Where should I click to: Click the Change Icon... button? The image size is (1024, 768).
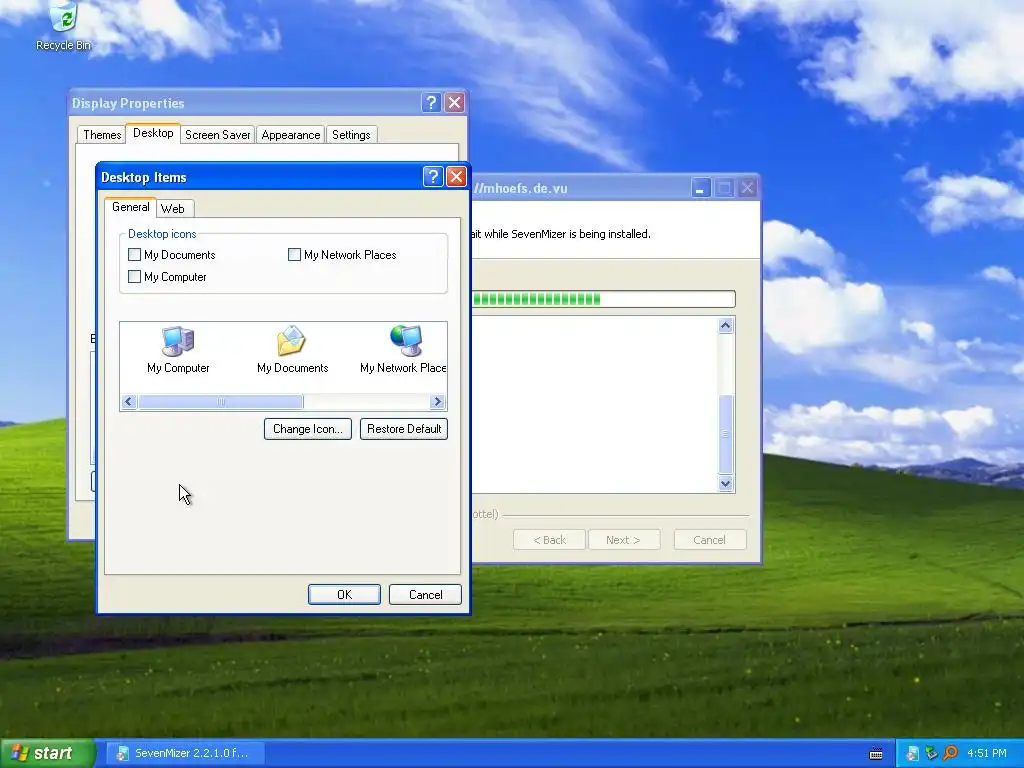tap(308, 429)
